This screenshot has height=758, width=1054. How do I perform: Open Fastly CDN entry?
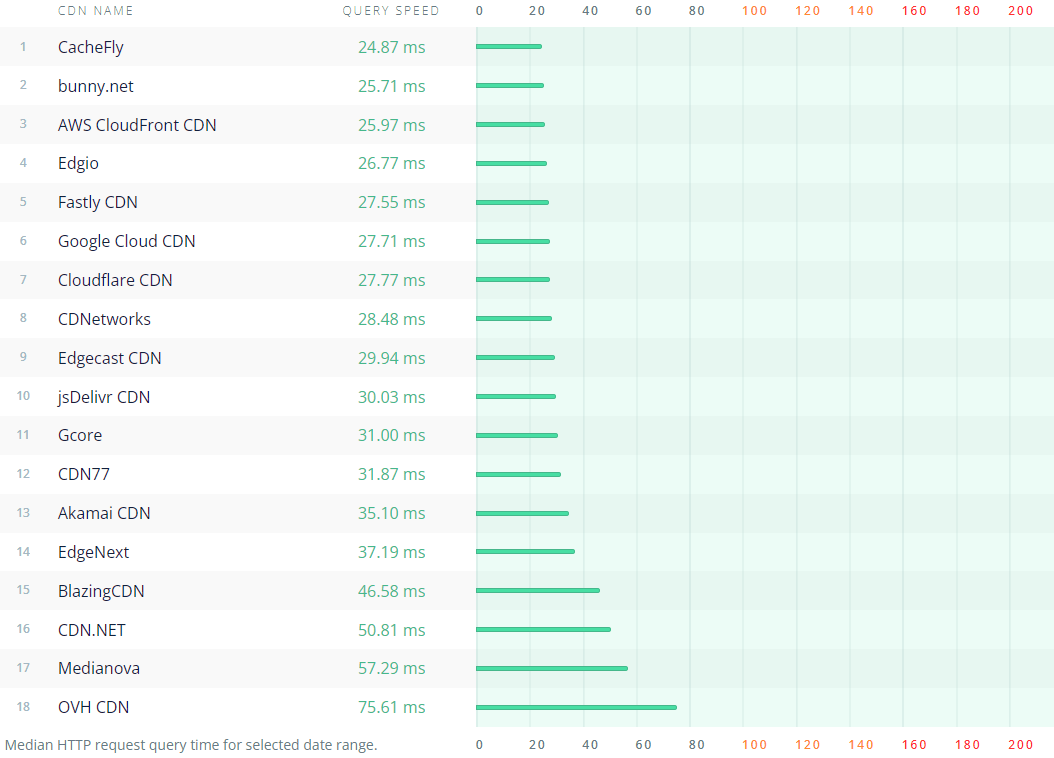click(x=97, y=202)
